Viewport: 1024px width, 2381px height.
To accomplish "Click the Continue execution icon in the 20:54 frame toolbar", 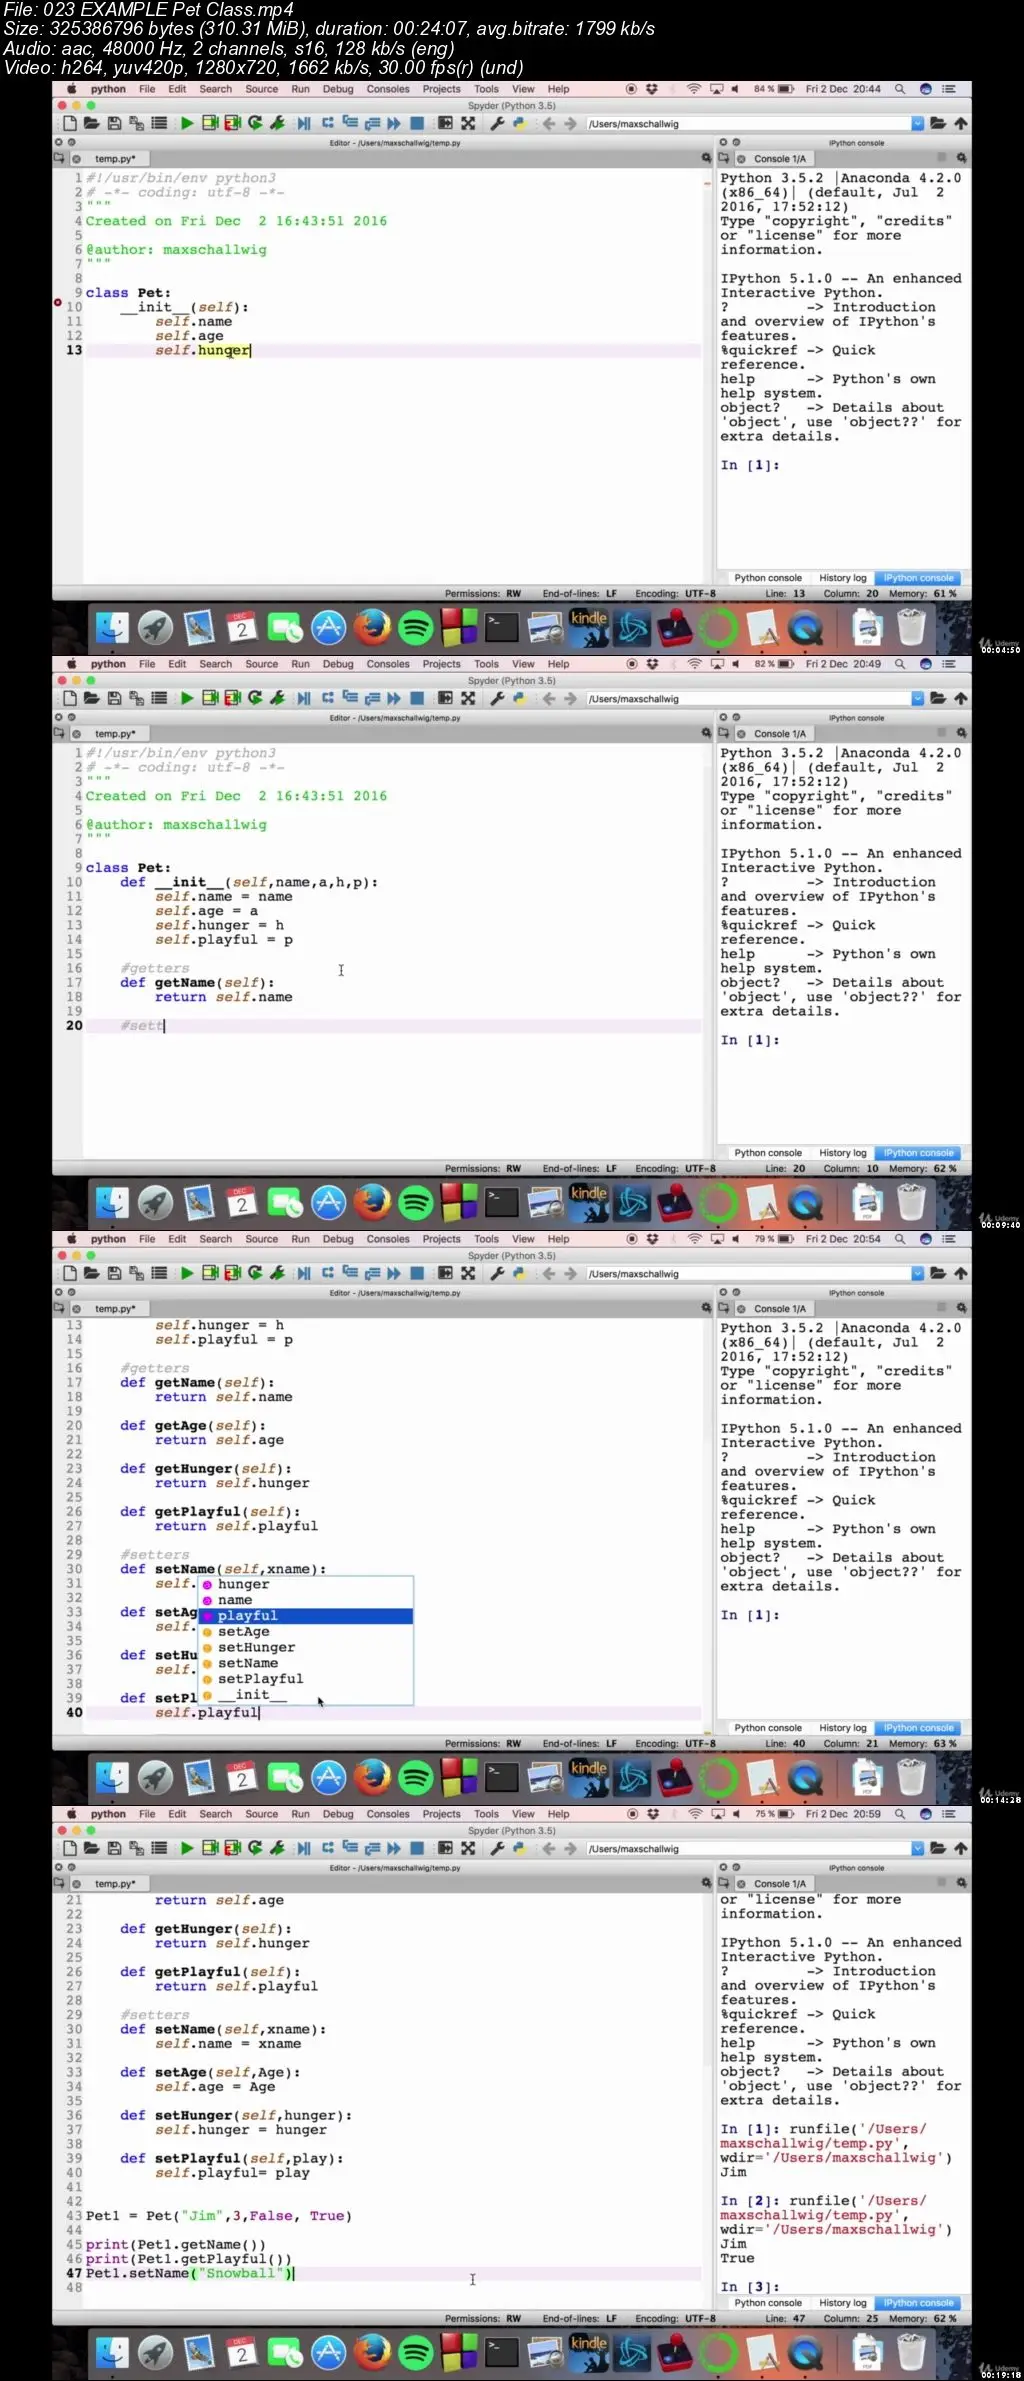I will (x=394, y=1274).
